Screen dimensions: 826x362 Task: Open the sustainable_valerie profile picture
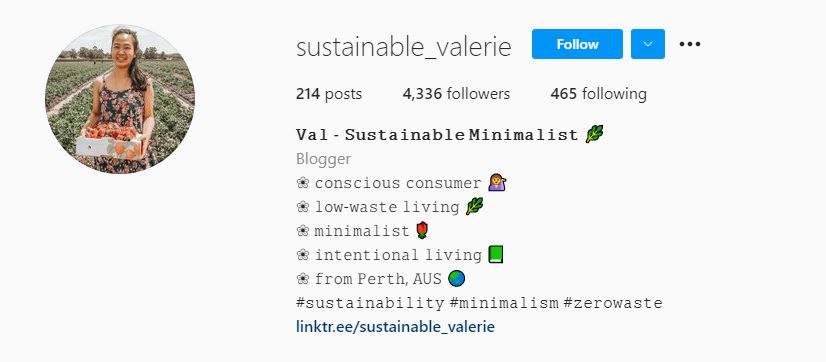coord(120,99)
